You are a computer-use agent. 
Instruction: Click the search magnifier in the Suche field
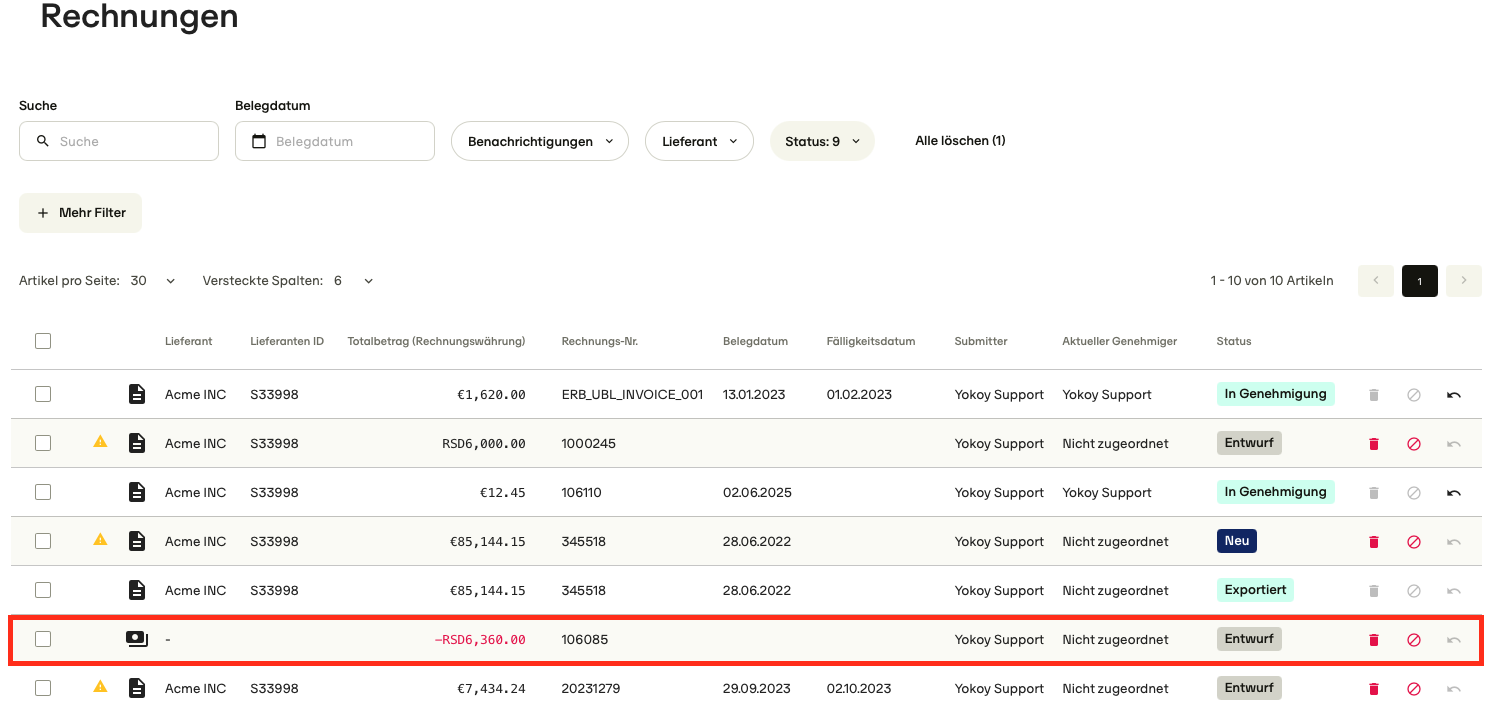pos(42,141)
